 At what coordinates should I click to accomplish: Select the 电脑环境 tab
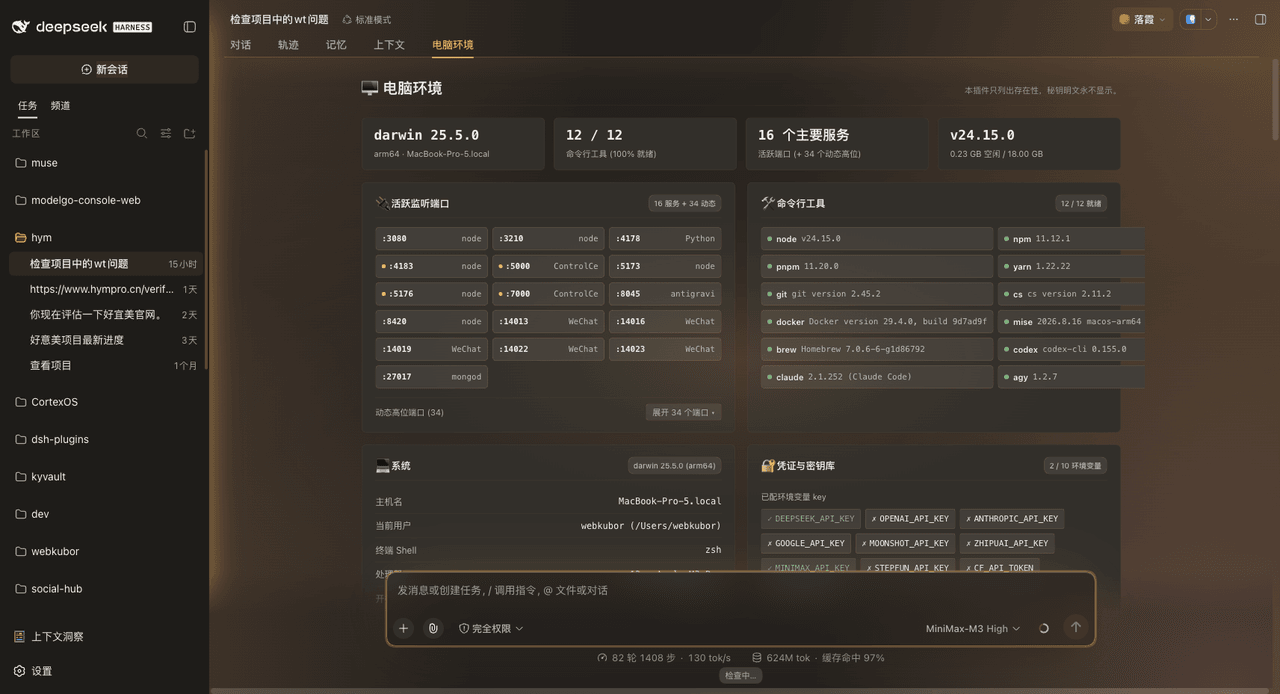(x=453, y=45)
